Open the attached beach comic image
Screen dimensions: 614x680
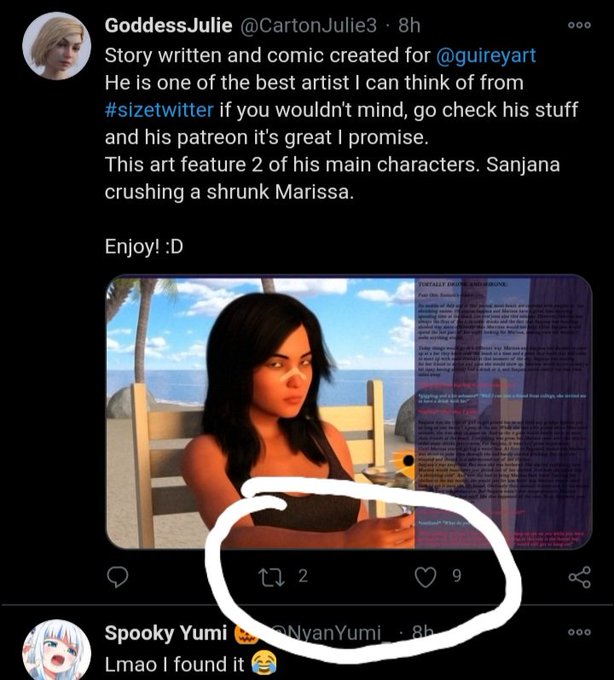pos(349,412)
